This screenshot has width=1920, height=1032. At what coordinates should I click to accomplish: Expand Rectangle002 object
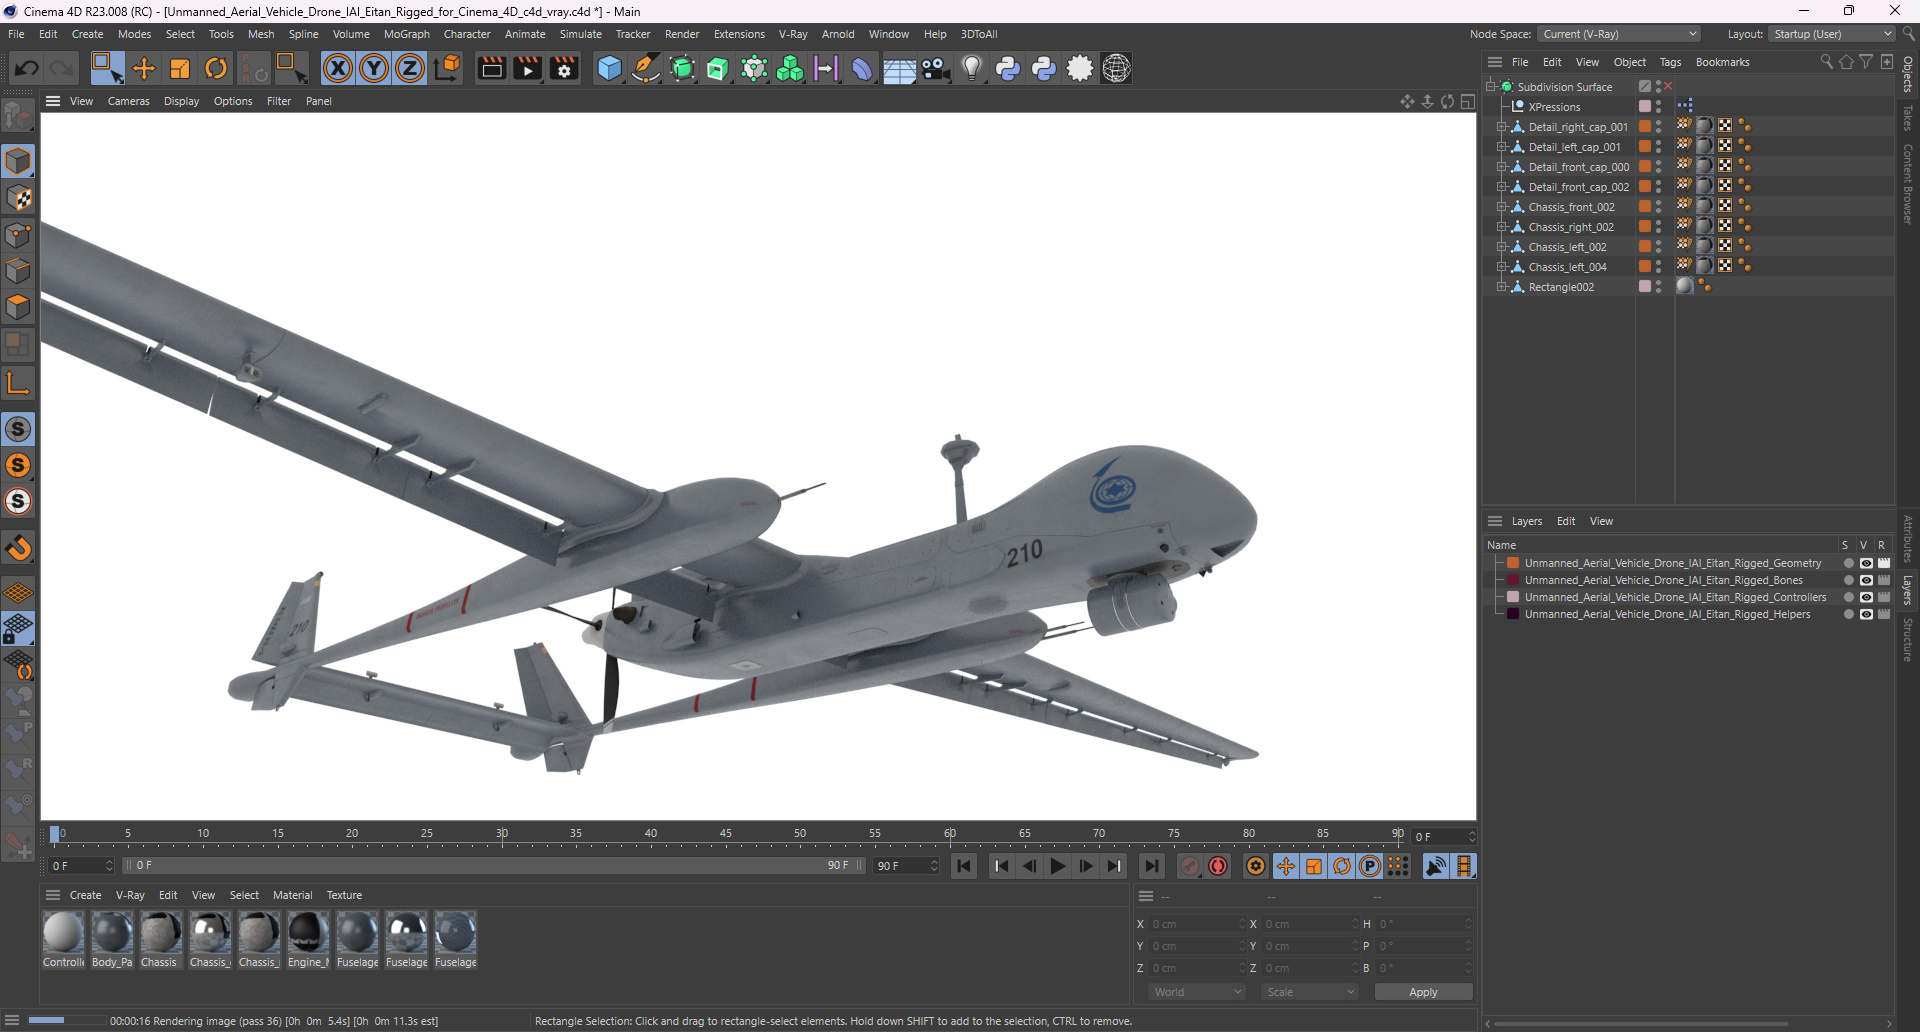[1501, 287]
